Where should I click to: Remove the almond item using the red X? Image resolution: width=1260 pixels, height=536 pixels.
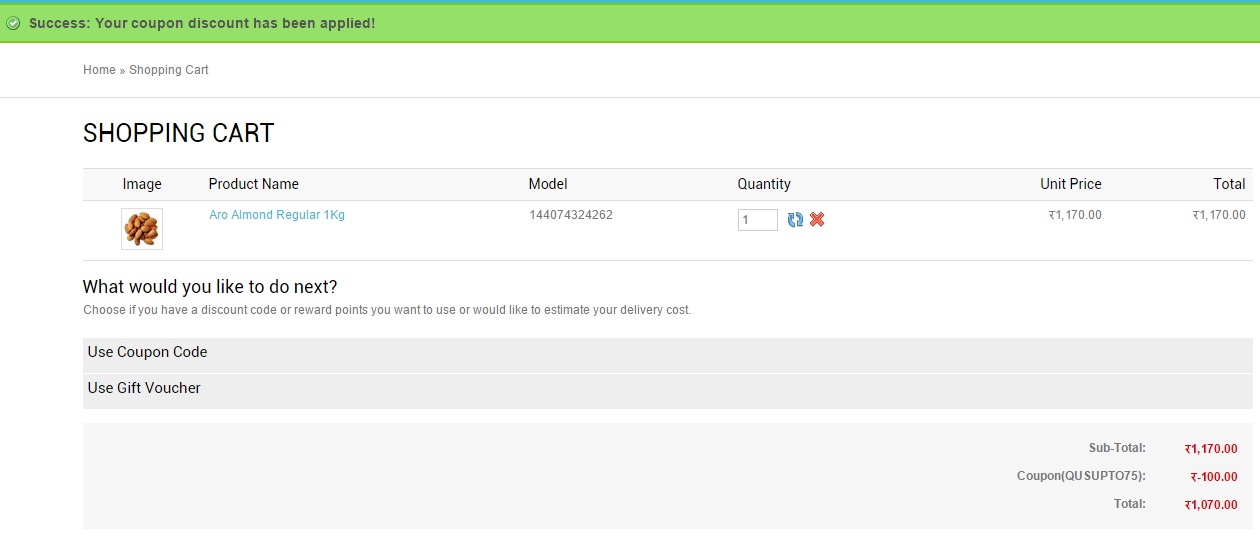coord(817,220)
